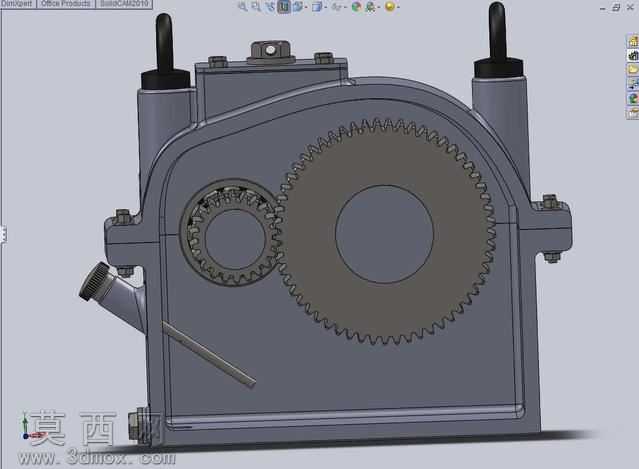Open the View Orientation icon
The width and height of the screenshot is (639, 469).
point(297,7)
